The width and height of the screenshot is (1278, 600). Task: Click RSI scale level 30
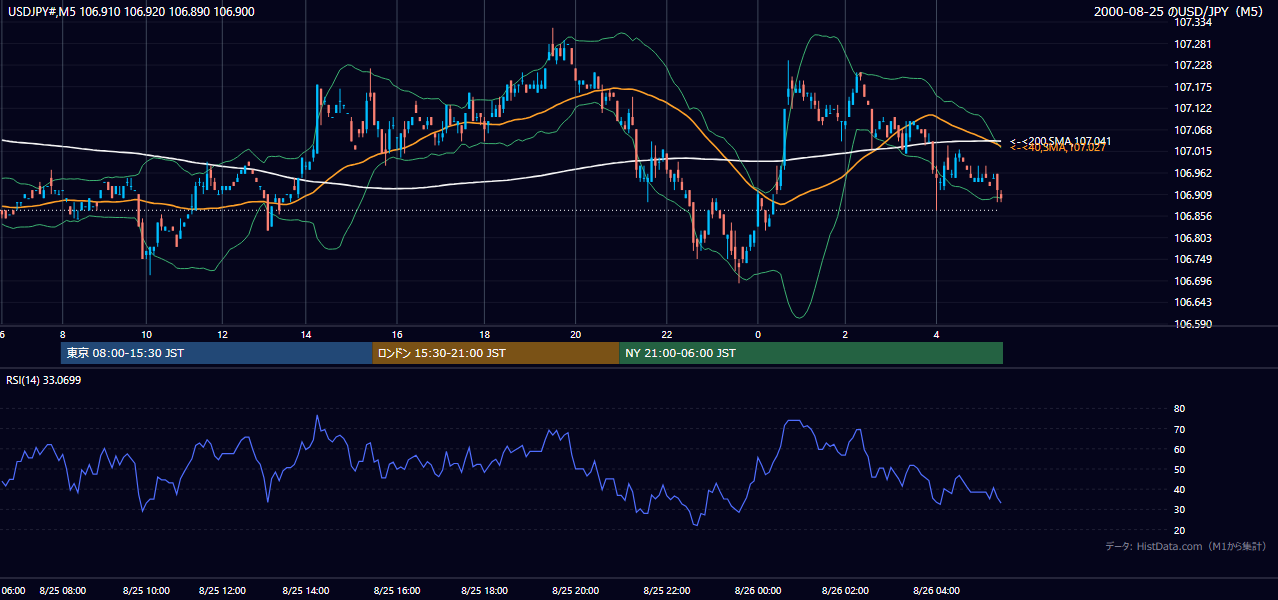[x=1179, y=510]
